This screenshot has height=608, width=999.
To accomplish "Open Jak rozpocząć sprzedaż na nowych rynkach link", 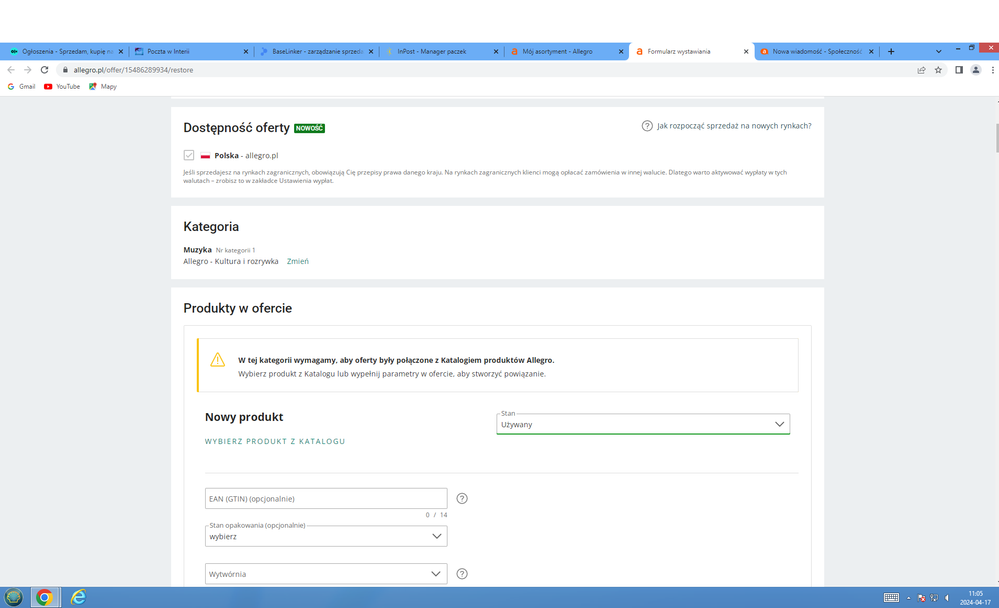I will point(734,126).
